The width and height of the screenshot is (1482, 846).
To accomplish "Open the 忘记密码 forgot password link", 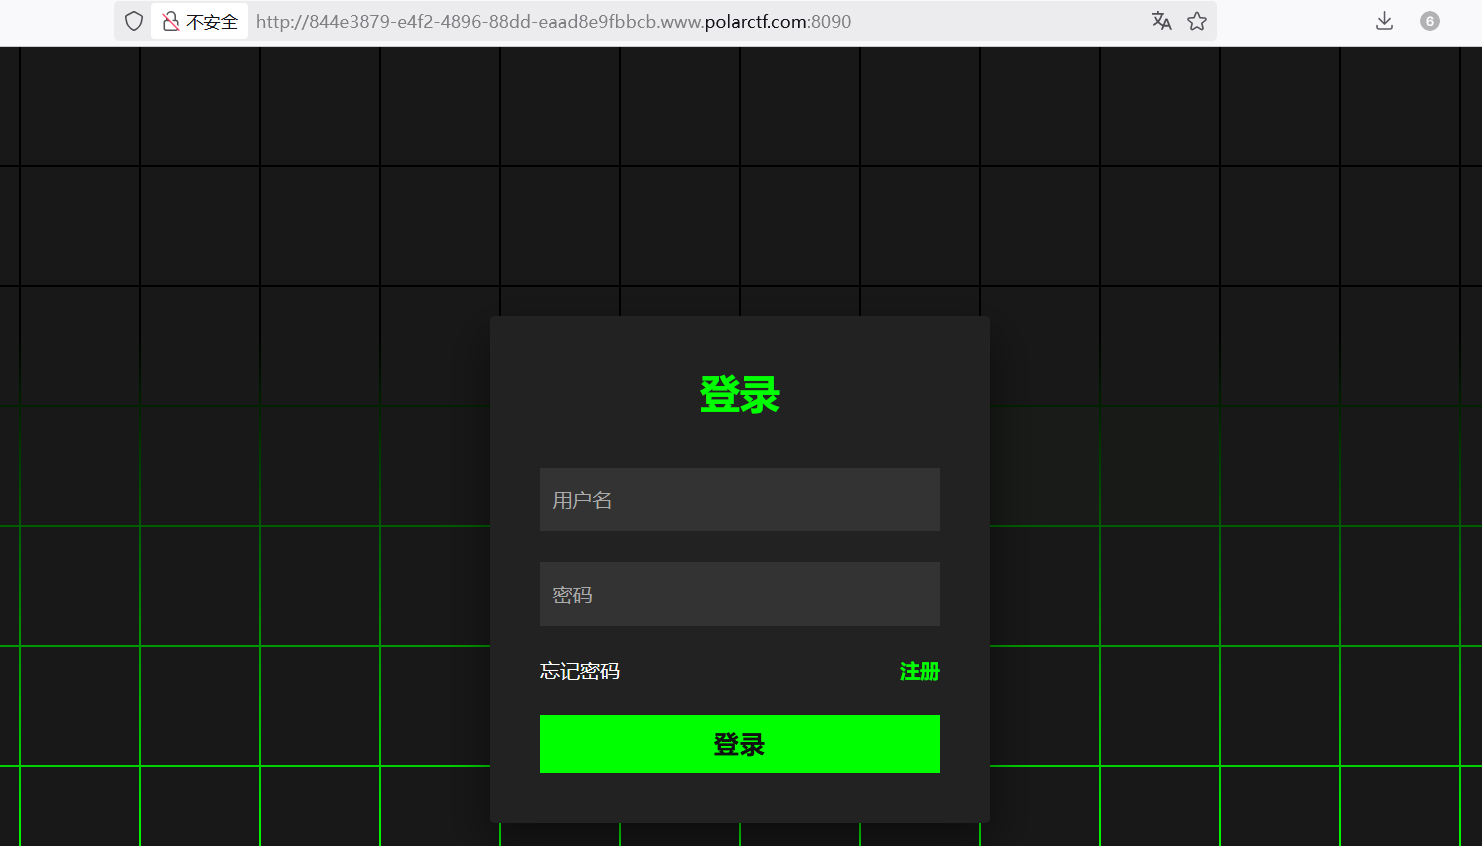I will tap(580, 671).
